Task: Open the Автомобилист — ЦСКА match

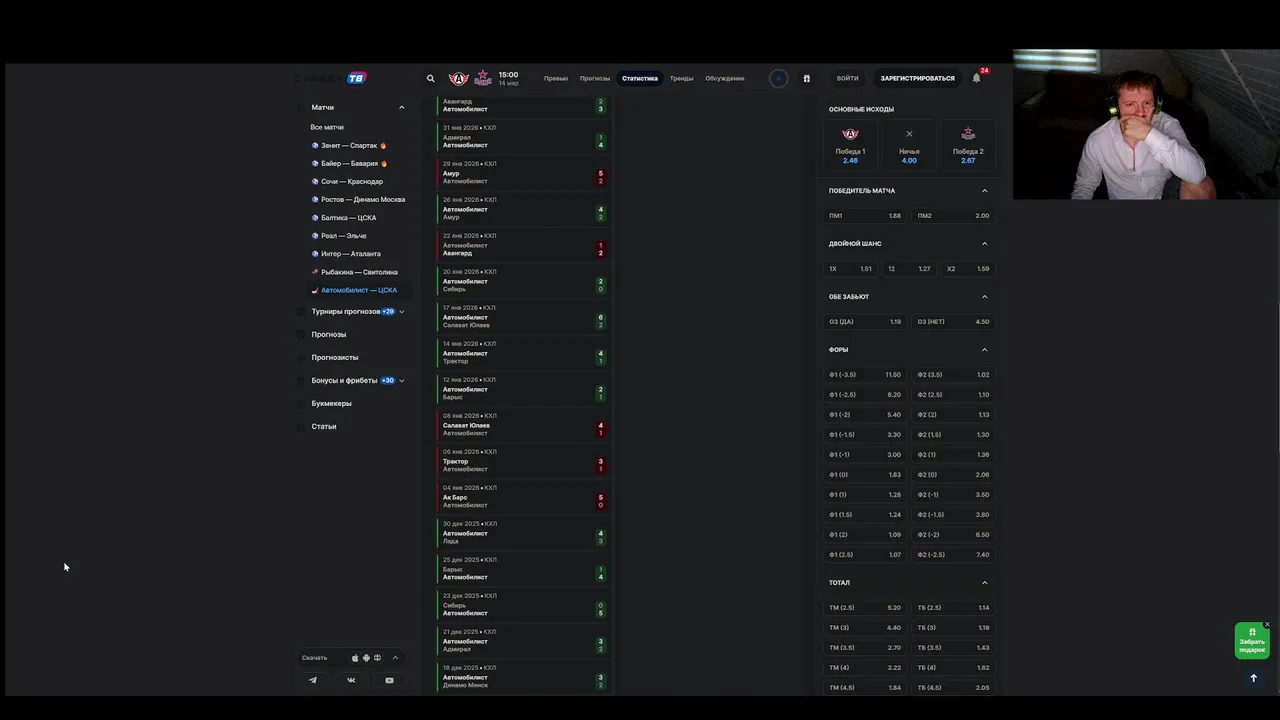Action: pyautogui.click(x=354, y=290)
